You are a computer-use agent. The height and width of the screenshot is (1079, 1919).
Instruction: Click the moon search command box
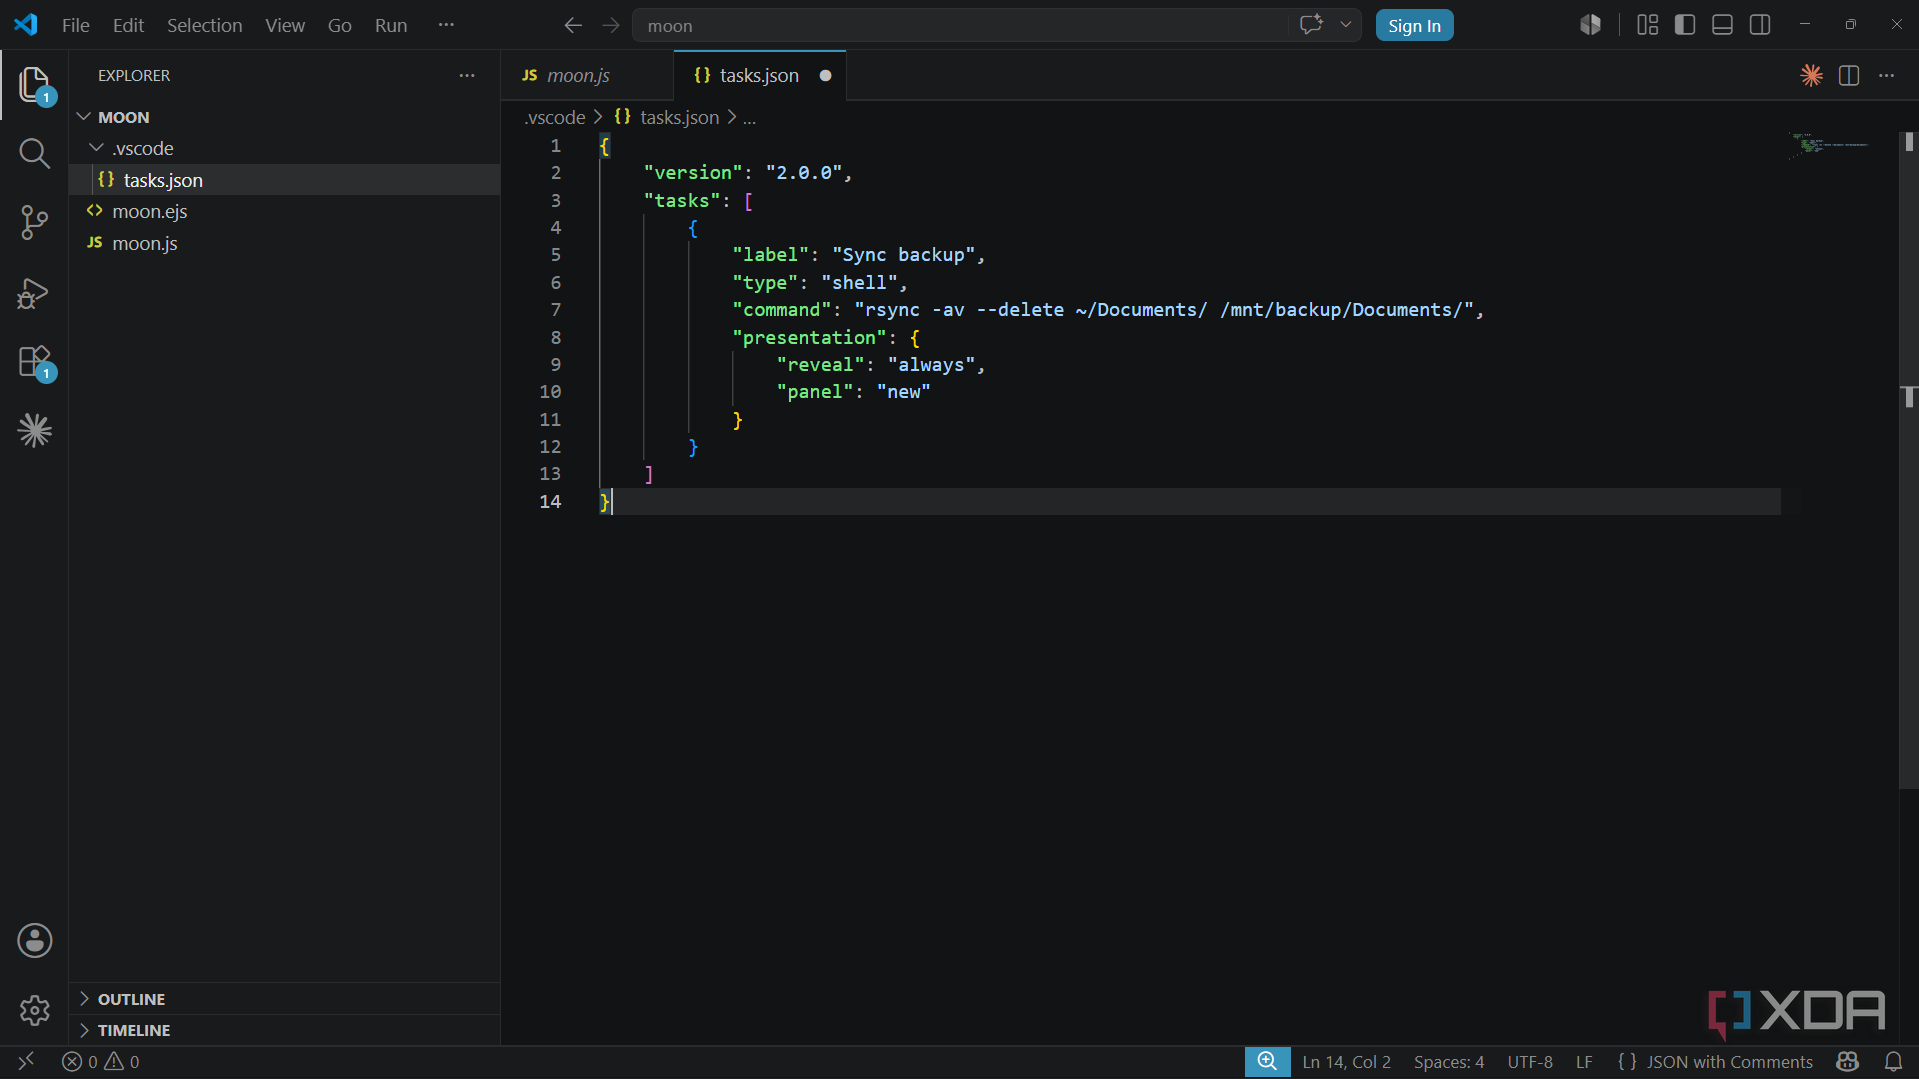pyautogui.click(x=961, y=26)
